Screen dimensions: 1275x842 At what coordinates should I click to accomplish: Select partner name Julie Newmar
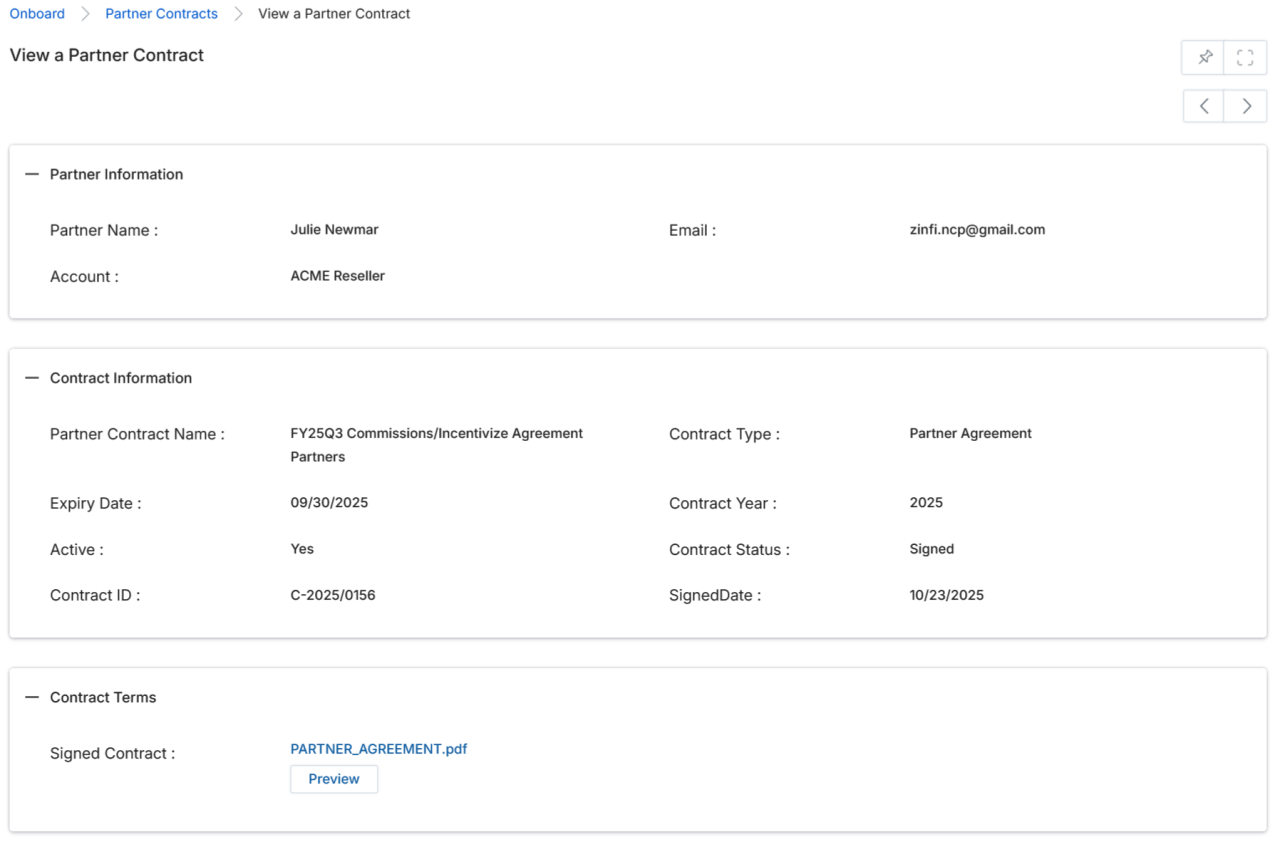[x=334, y=229]
